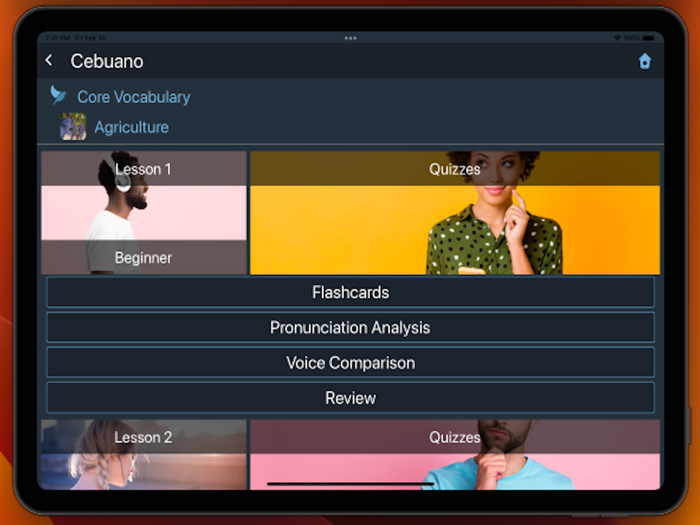
Task: Open the Voice Comparison button
Action: point(350,362)
